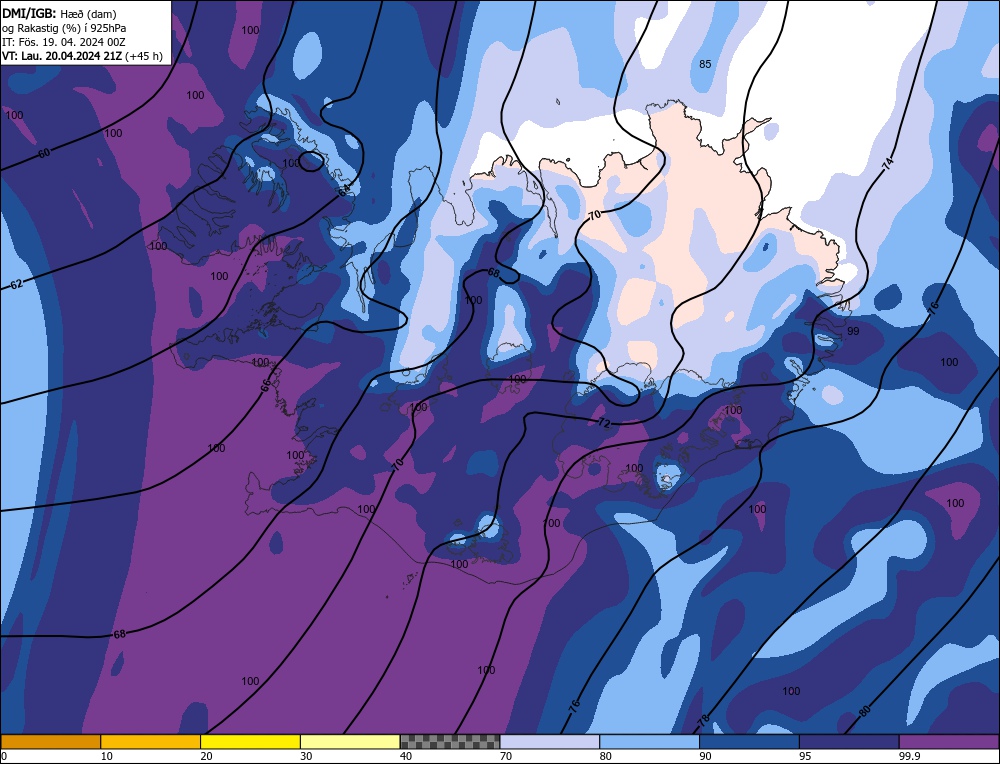Click the dark orange 0–10 legend swatch
Image resolution: width=1000 pixels, height=764 pixels.
pos(50,741)
